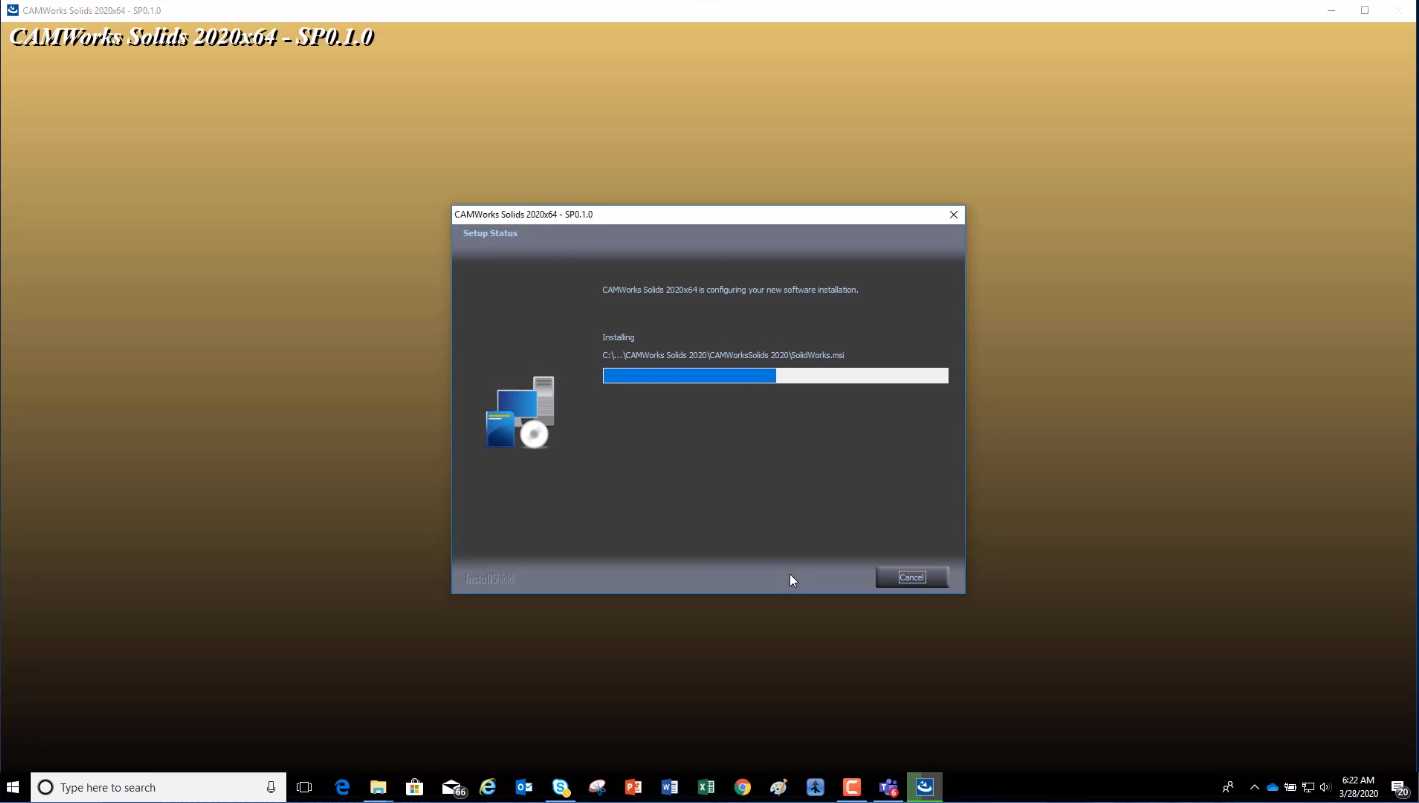Viewport: 1419px width, 803px height.
Task: Open the Windows Start menu
Action: coord(14,787)
